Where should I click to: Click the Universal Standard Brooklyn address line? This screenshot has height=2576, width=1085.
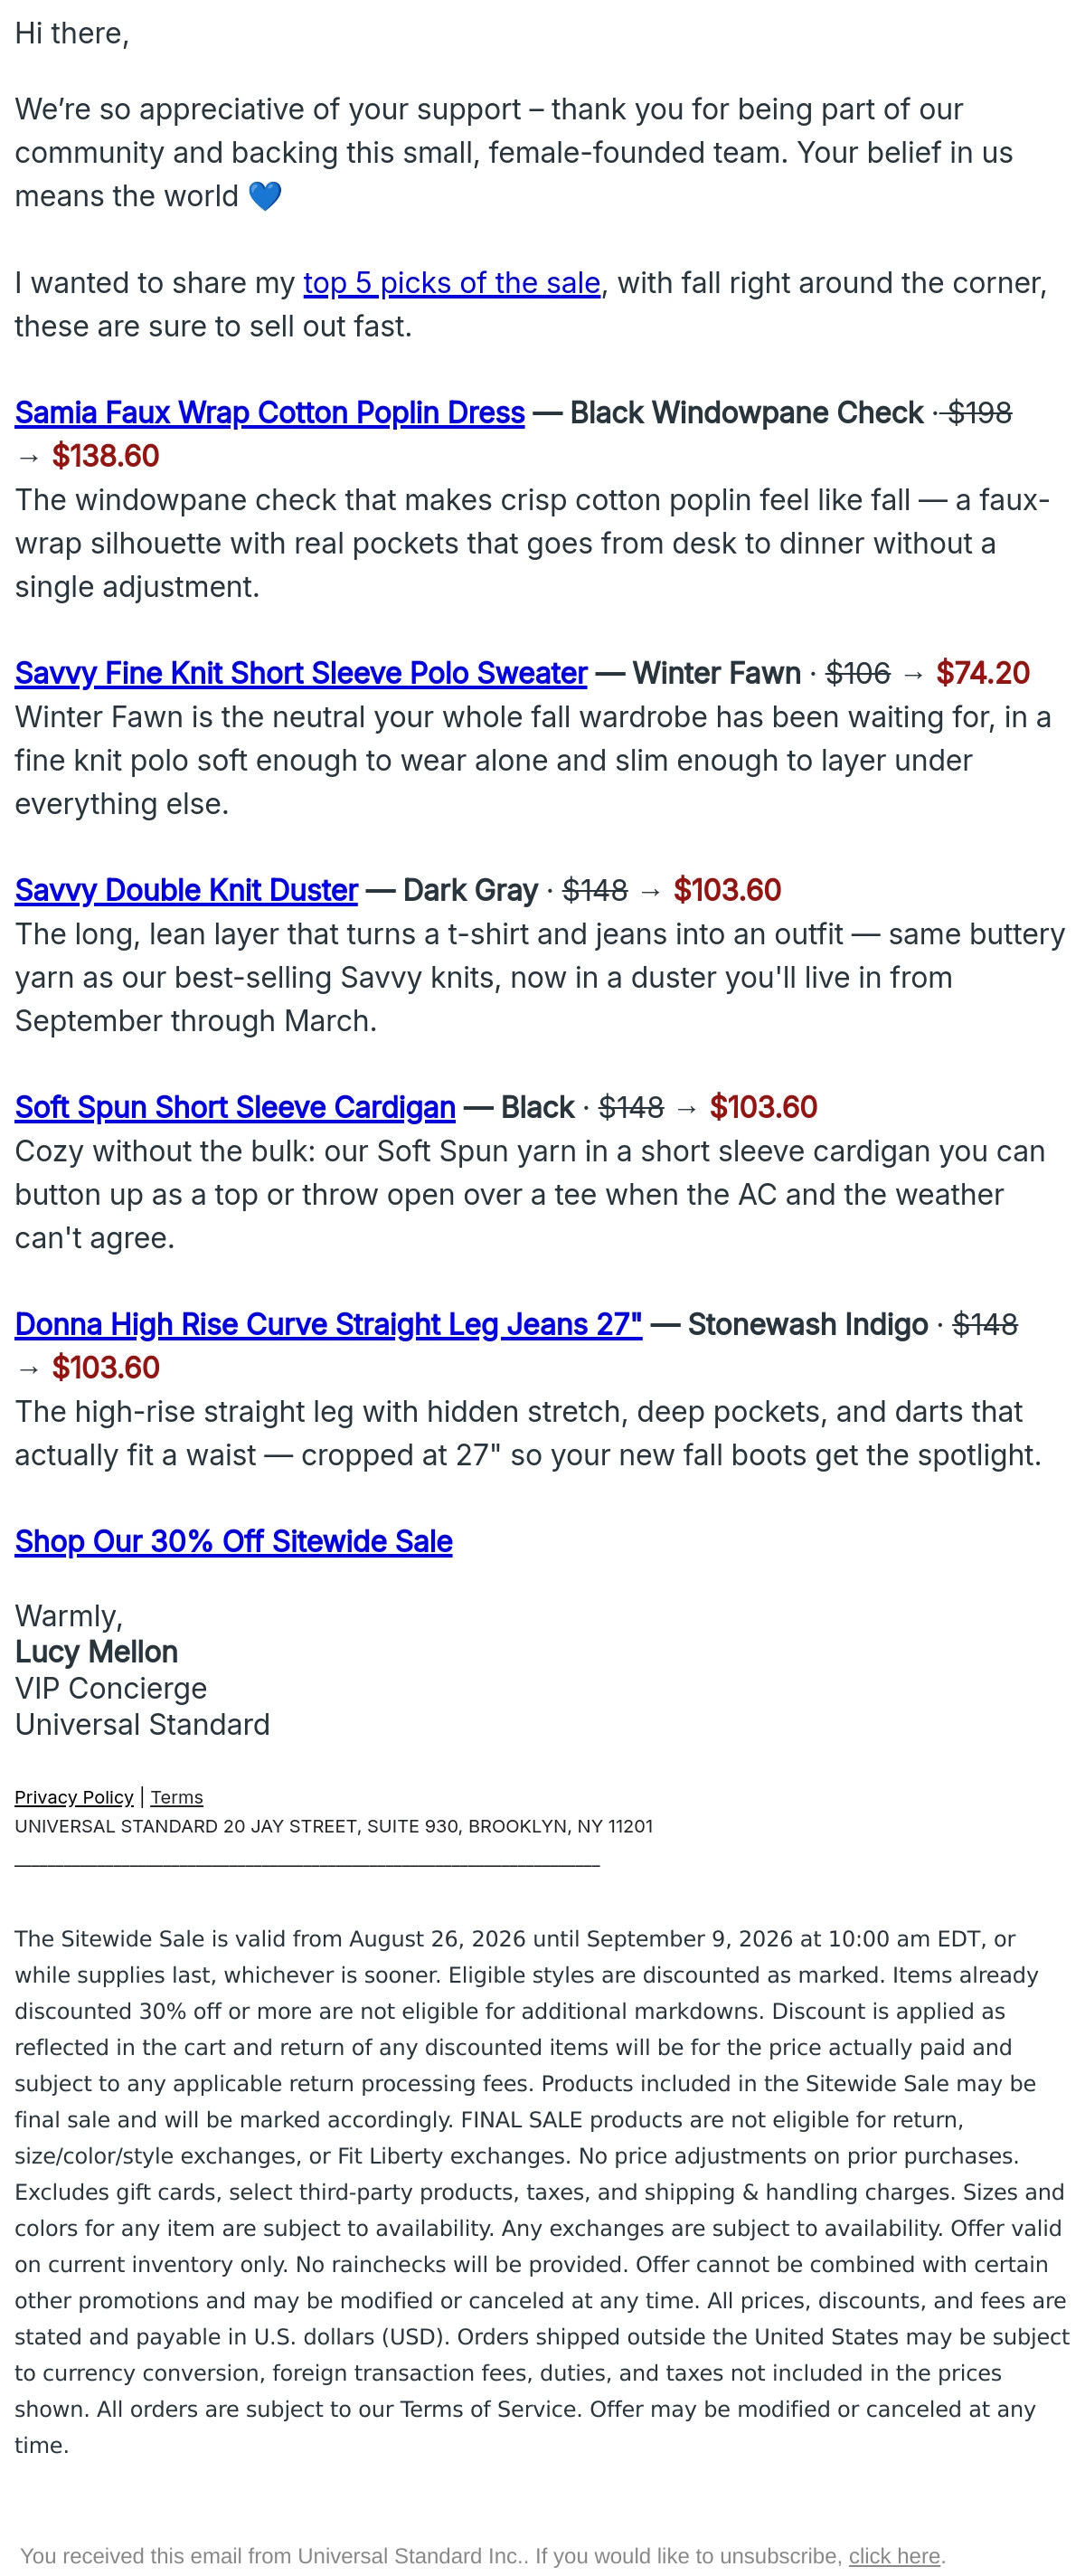tap(333, 1826)
